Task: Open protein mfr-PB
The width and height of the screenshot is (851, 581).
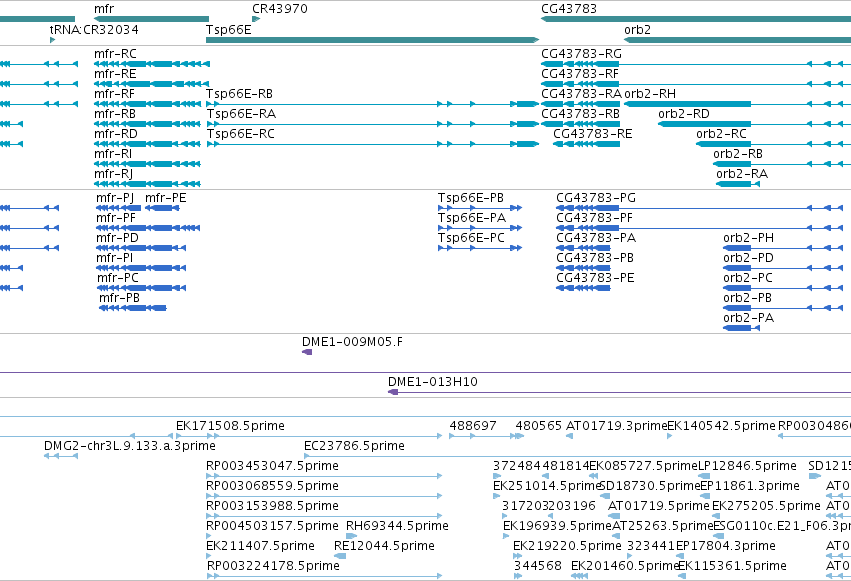Action: (x=133, y=308)
